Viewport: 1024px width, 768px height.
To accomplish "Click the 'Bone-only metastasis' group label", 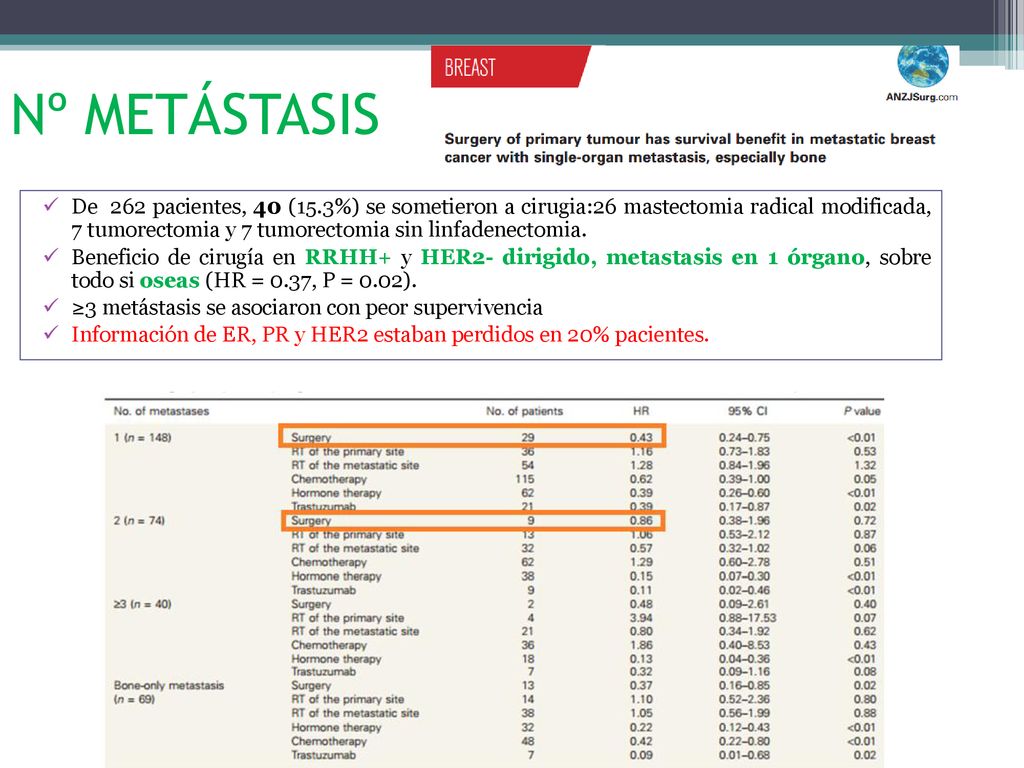I will (x=168, y=685).
